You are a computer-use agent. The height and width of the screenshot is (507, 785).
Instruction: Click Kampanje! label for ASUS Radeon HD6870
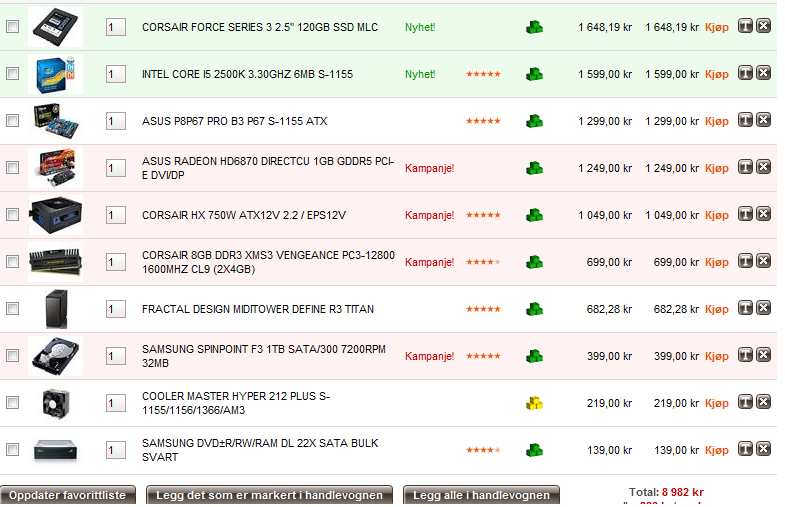point(429,169)
